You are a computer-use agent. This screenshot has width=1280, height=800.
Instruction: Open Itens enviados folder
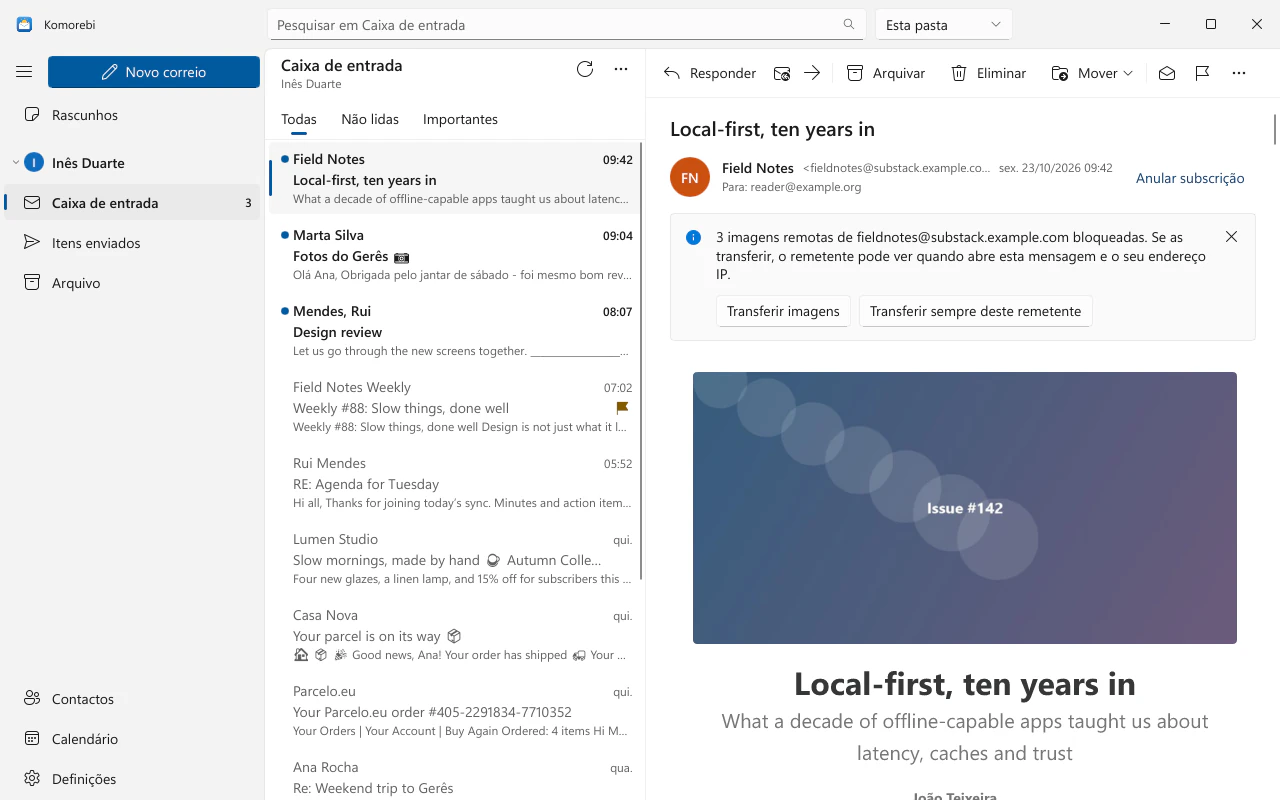coord(132,243)
